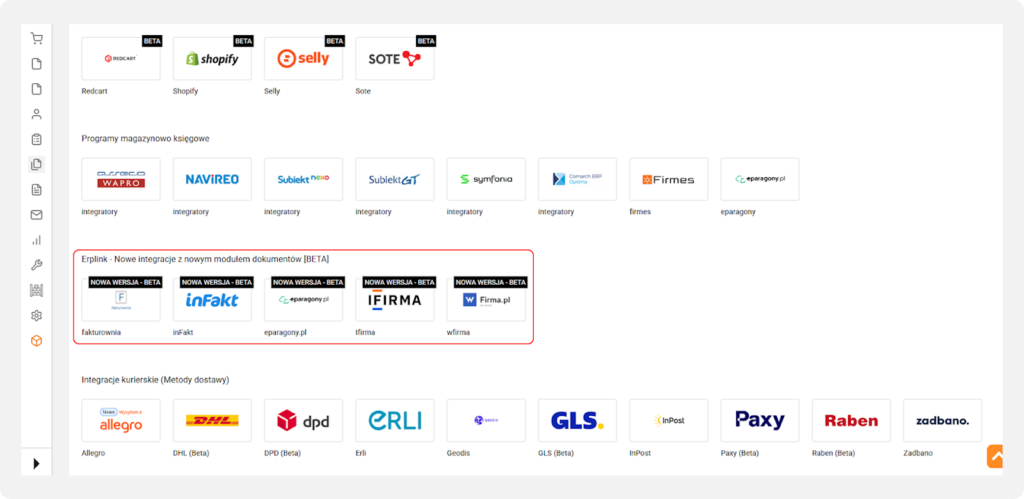Open the Paxy courier tile
1024x499 pixels.
760,421
